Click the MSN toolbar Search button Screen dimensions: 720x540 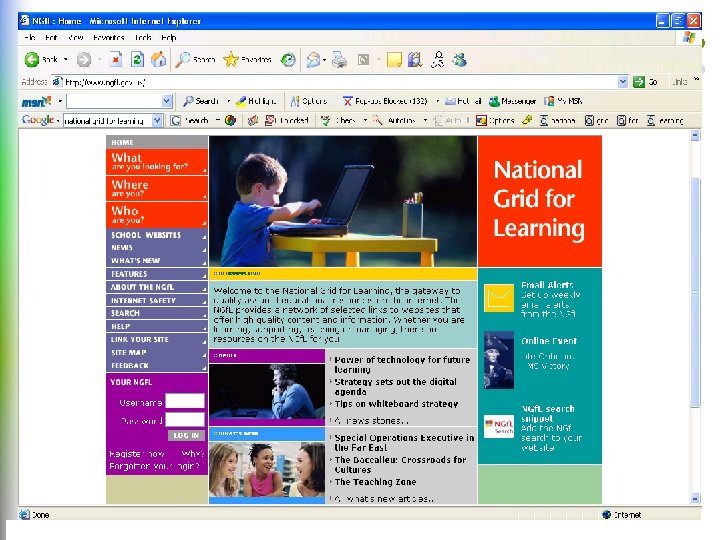(201, 101)
